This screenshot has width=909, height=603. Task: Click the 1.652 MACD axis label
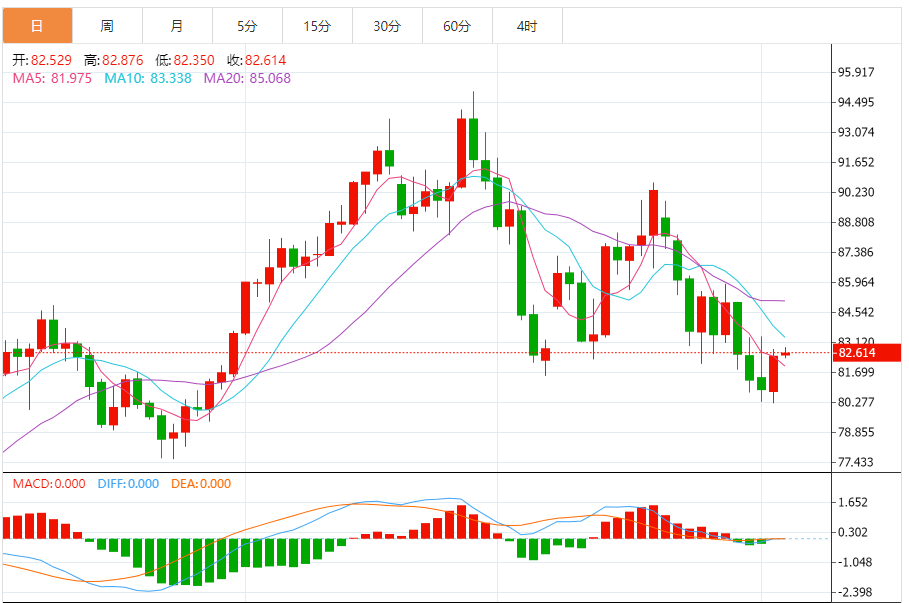853,502
